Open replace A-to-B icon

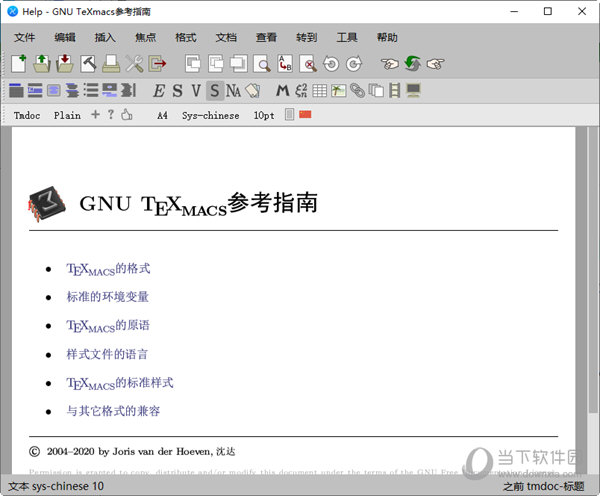click(285, 64)
